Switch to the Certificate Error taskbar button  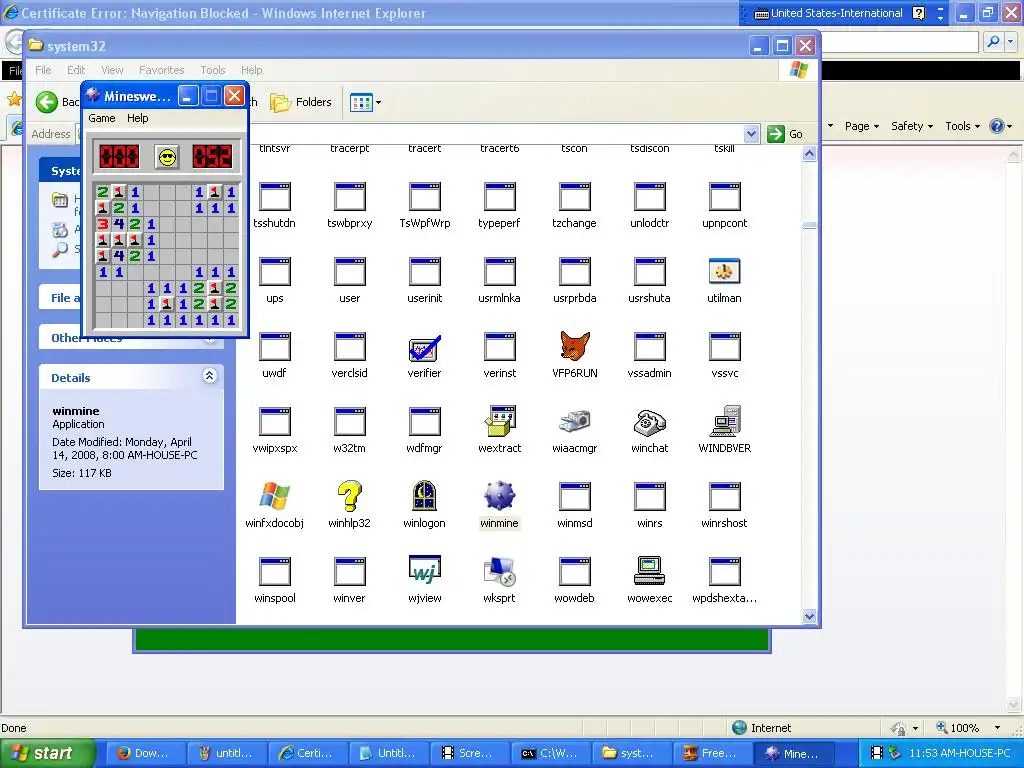(x=307, y=753)
